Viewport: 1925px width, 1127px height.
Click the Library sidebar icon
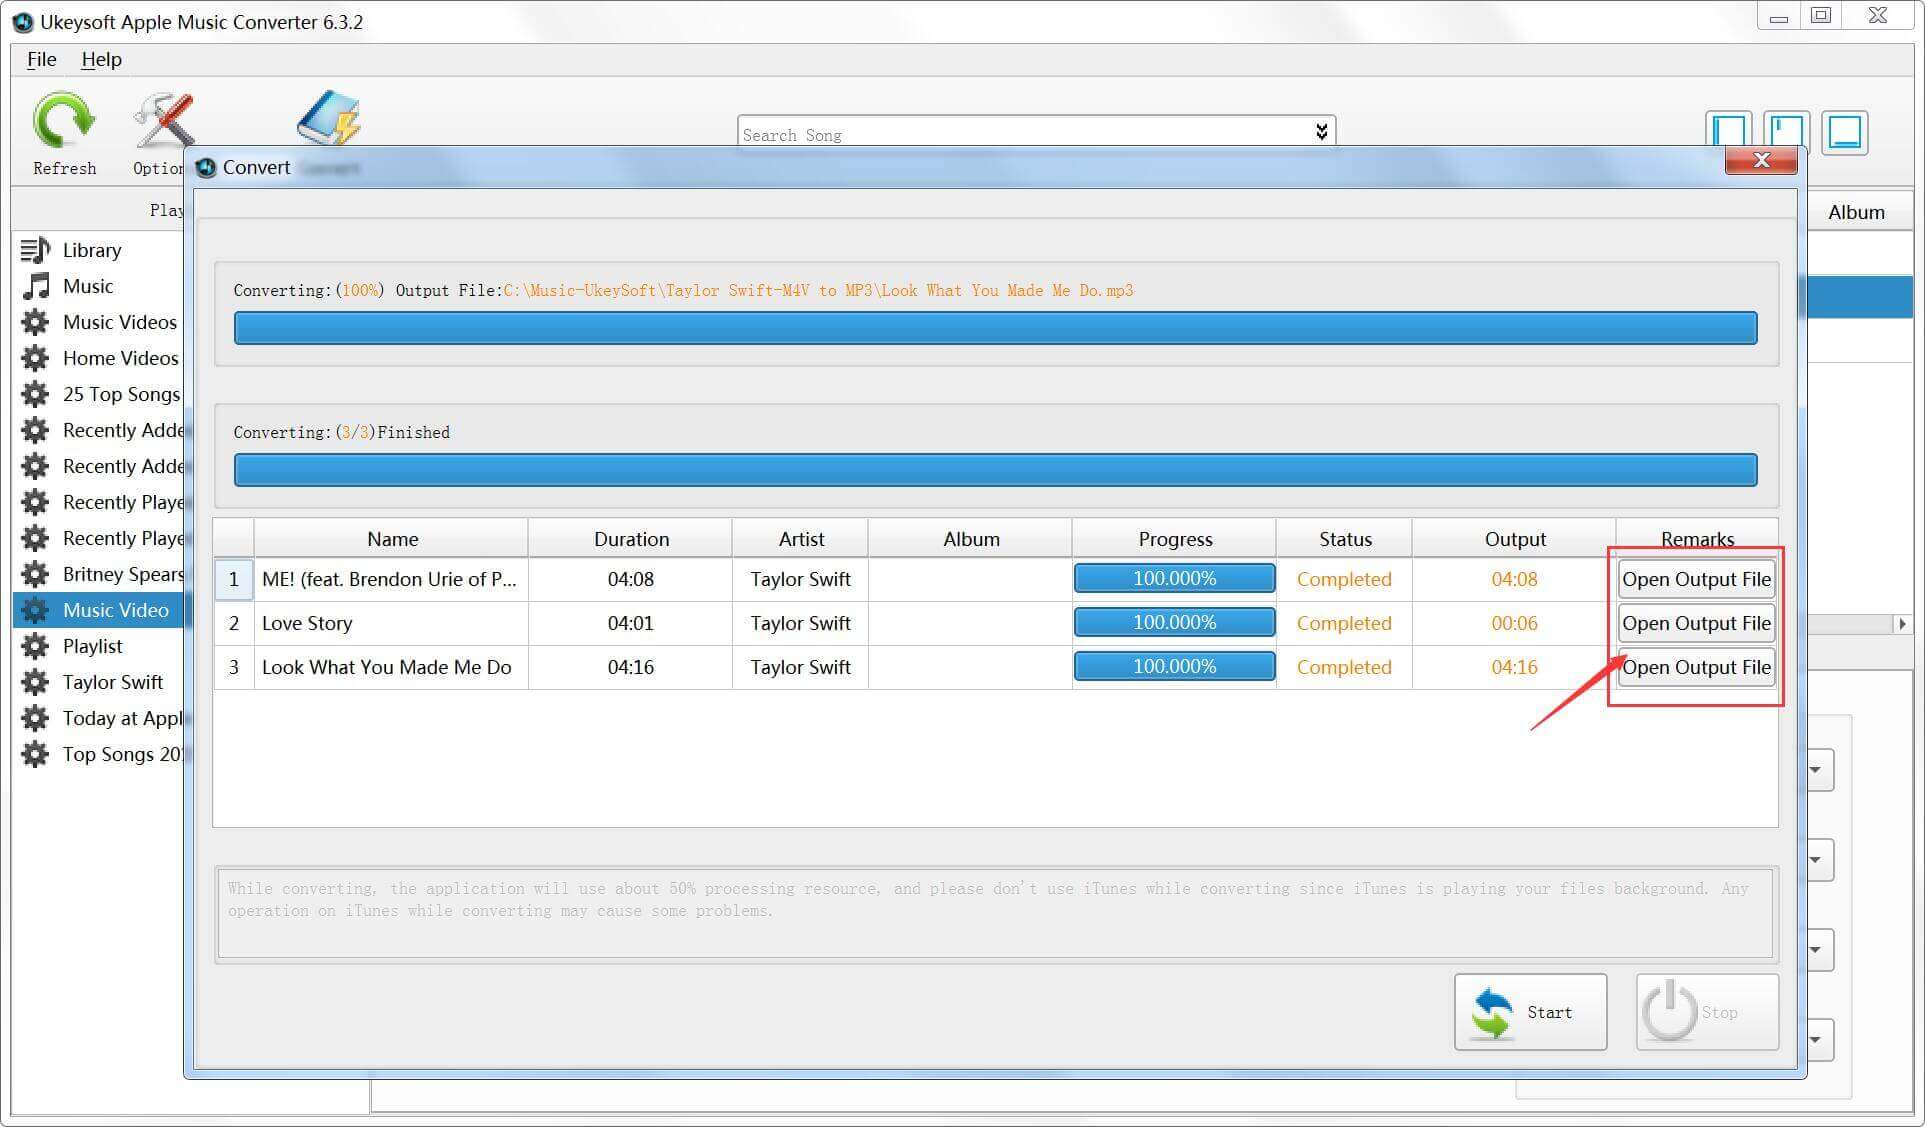[x=32, y=248]
